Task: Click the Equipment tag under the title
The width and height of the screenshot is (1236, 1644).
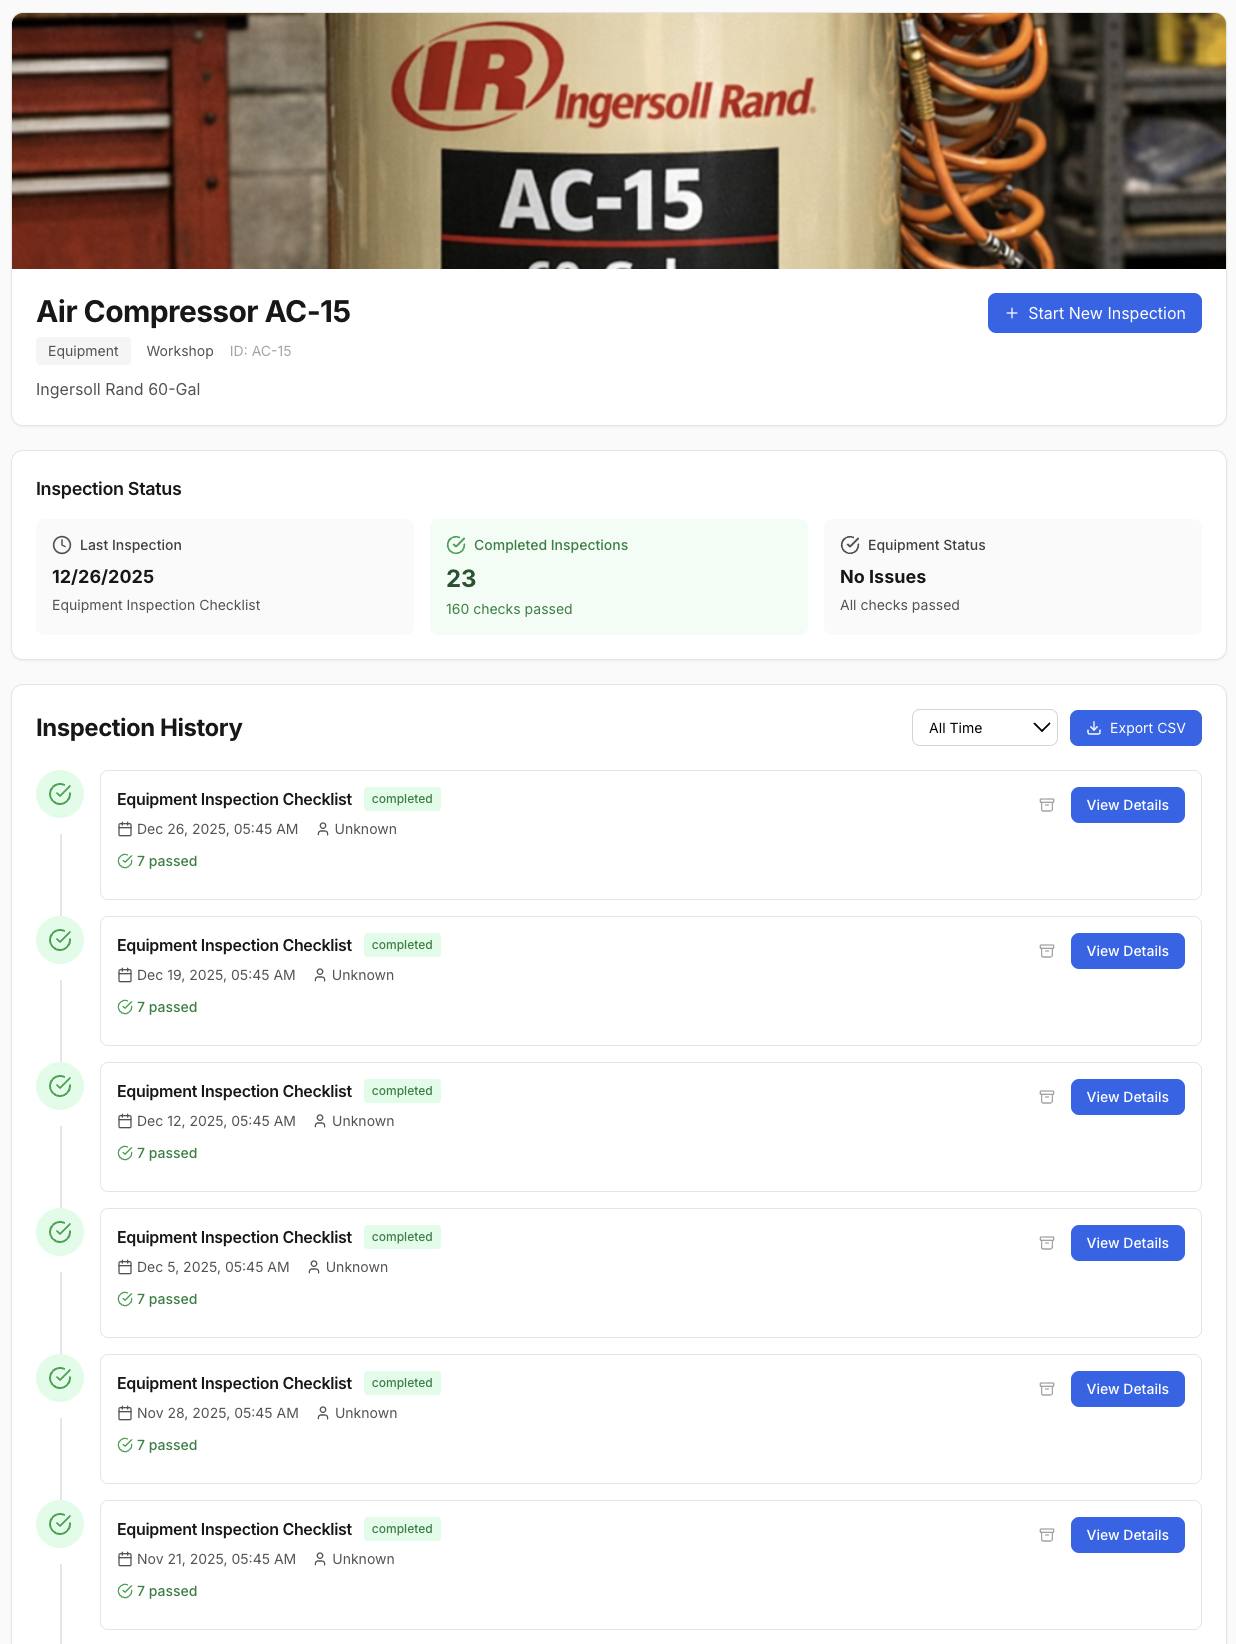Action: pyautogui.click(x=83, y=351)
